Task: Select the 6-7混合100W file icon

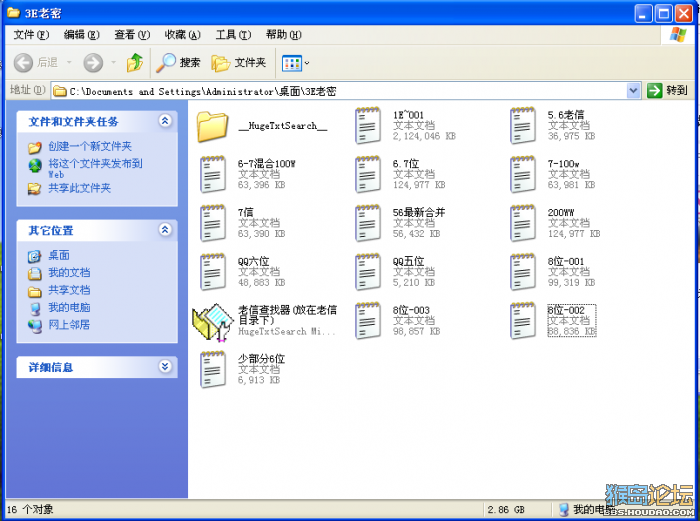Action: coord(213,174)
